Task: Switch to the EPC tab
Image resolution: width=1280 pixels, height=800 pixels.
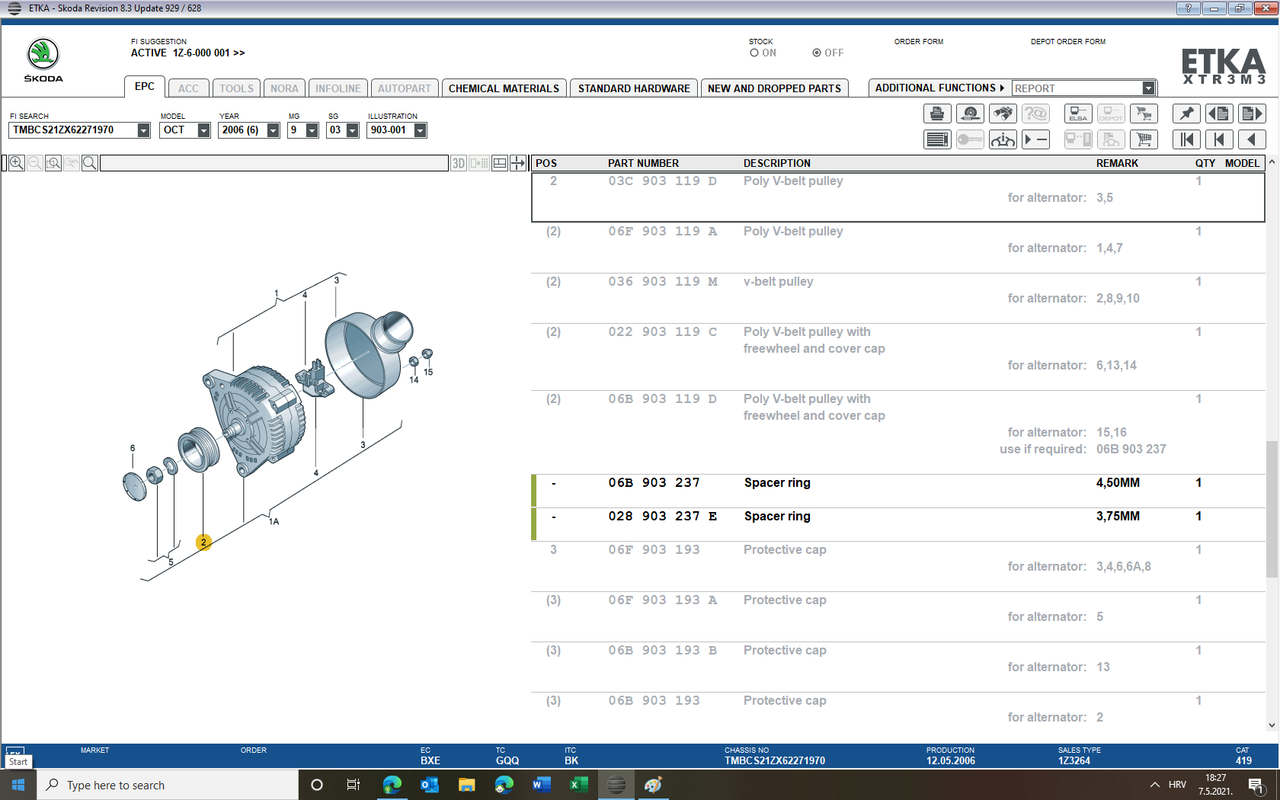Action: pos(145,86)
